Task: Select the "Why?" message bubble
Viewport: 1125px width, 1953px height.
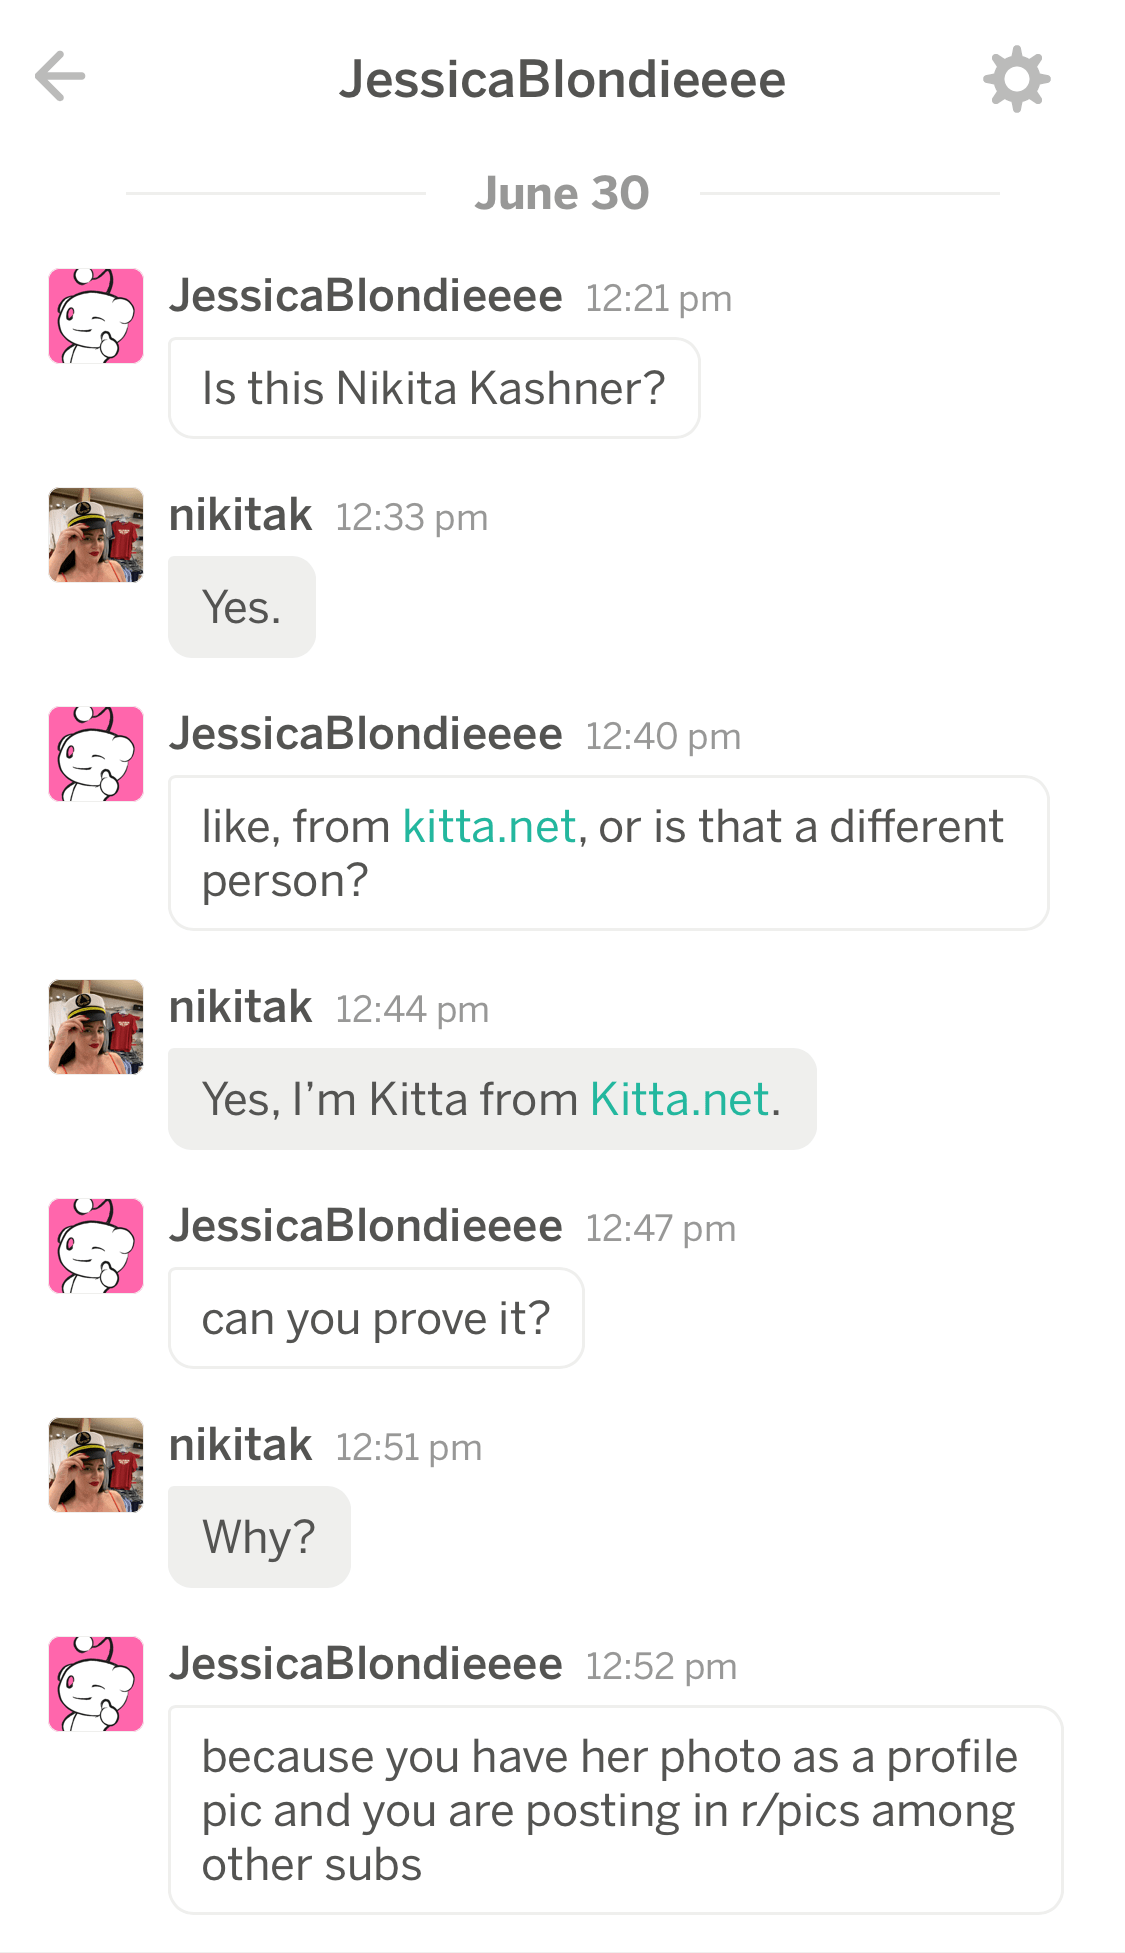Action: coord(259,1537)
